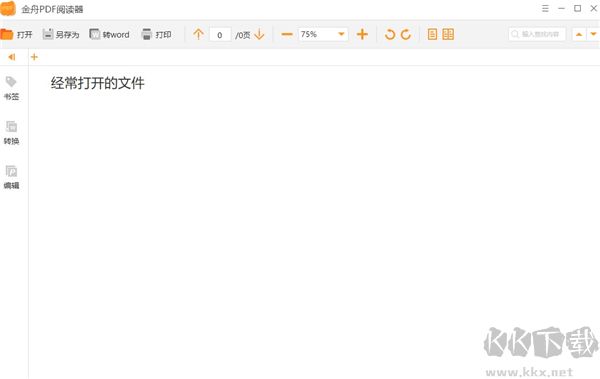Zoom in with the plus icon

click(x=362, y=34)
